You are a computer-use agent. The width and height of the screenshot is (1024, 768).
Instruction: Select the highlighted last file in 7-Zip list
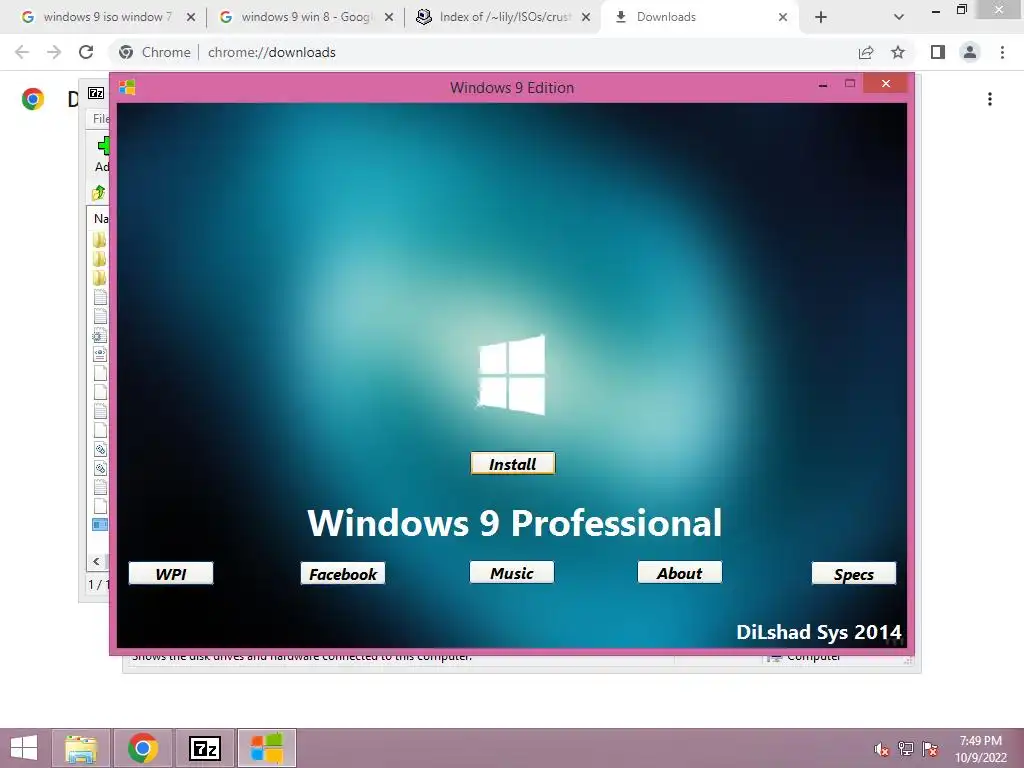[100, 524]
